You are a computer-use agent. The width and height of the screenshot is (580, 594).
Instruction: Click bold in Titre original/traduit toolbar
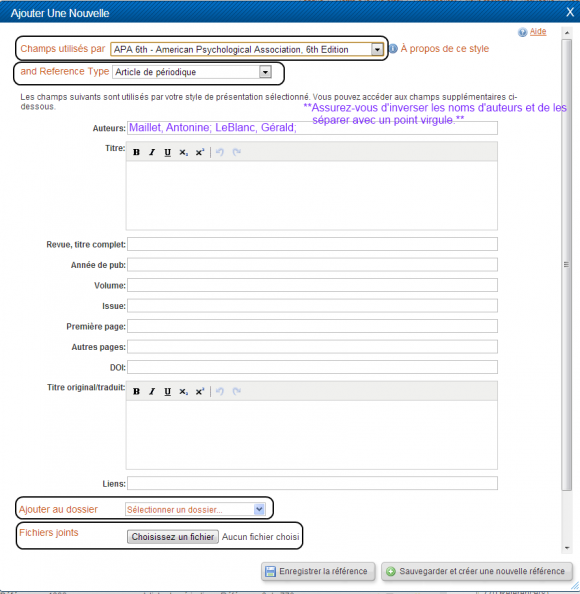click(136, 391)
